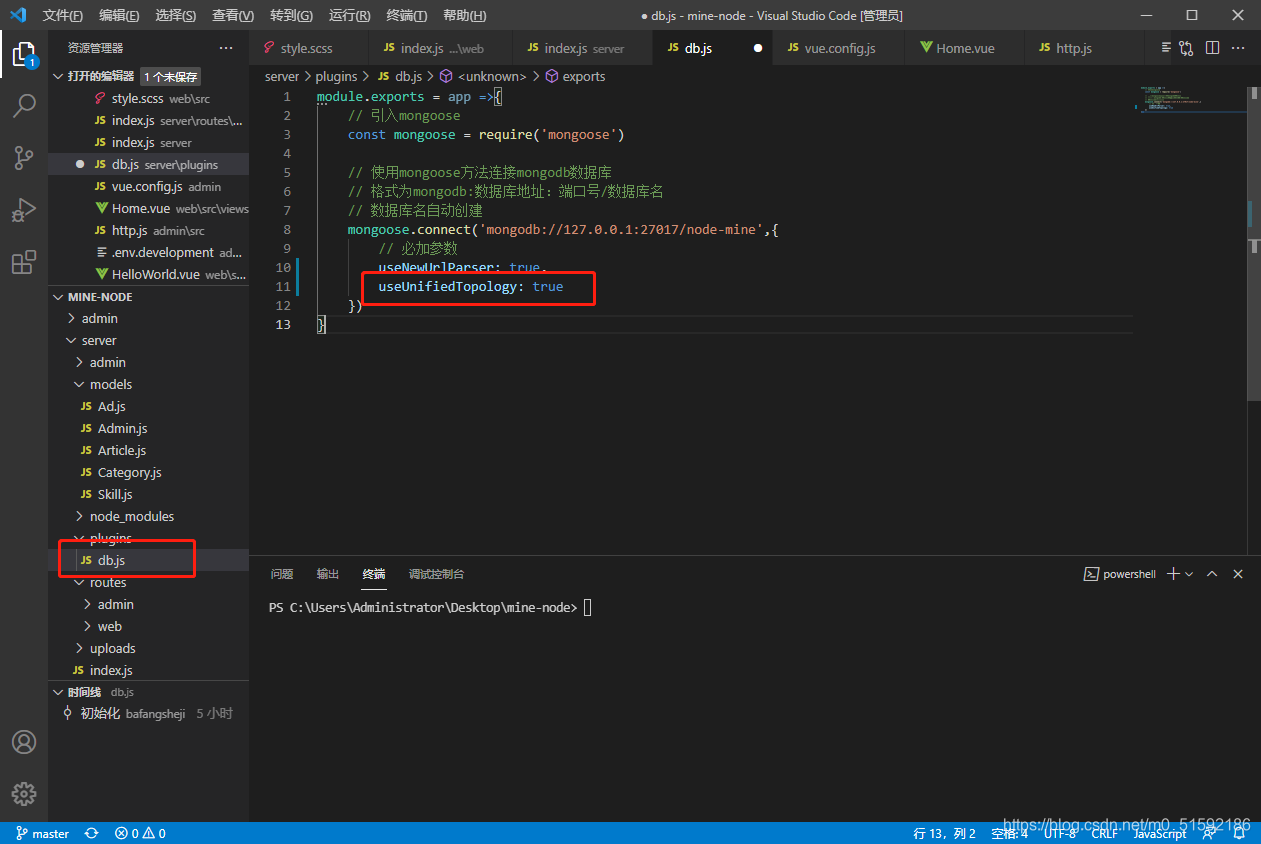The width and height of the screenshot is (1261, 844).
Task: Click the JavaScript language mode button
Action: [1159, 833]
